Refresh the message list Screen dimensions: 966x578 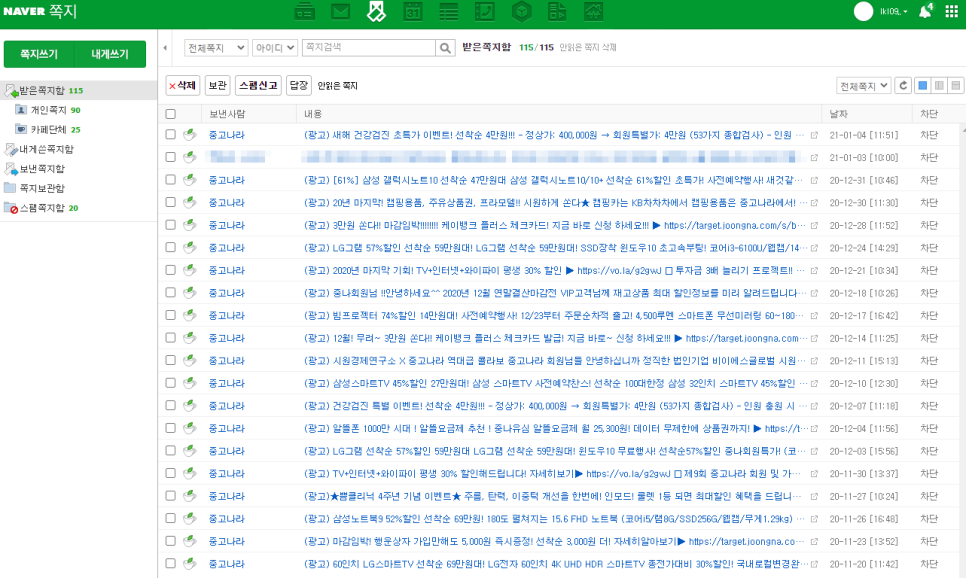pos(903,86)
